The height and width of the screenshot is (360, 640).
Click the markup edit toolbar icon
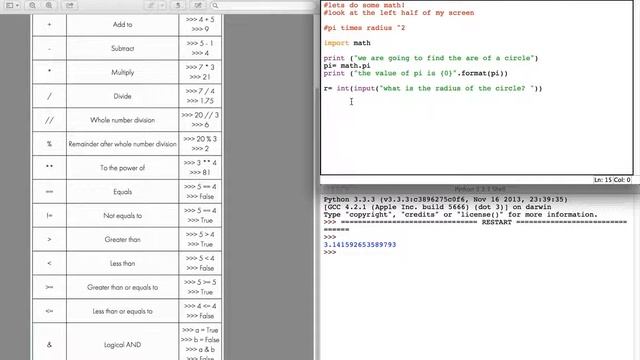tap(198, 5)
